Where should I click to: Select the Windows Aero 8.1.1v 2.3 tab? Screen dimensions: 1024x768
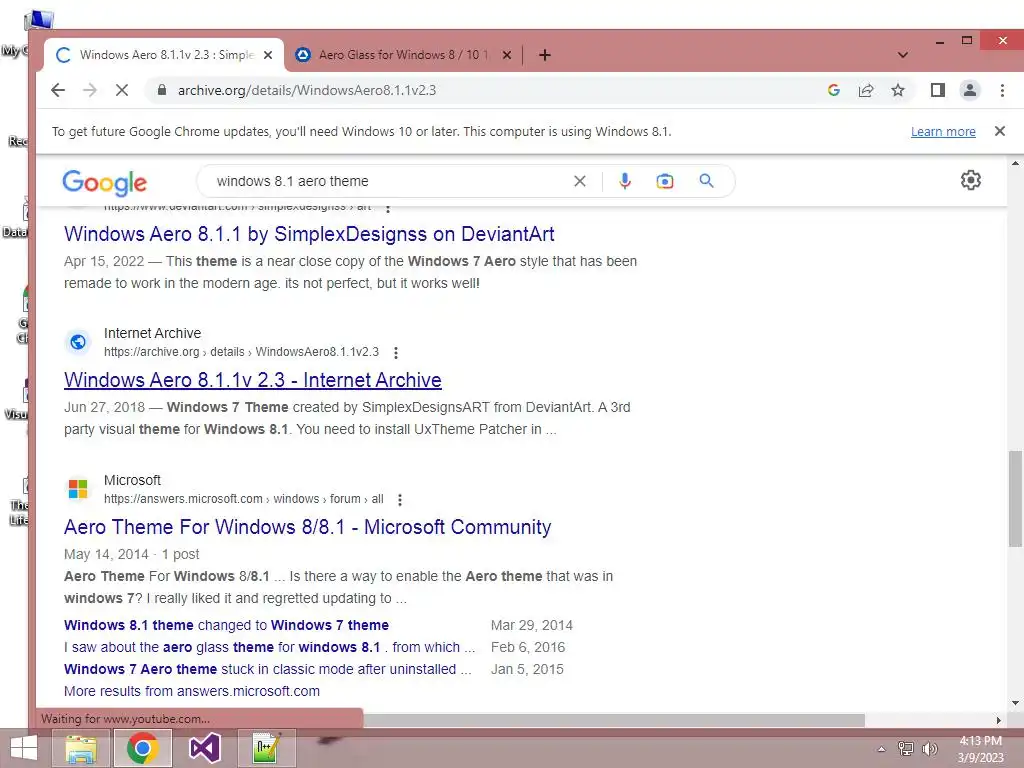click(x=165, y=56)
